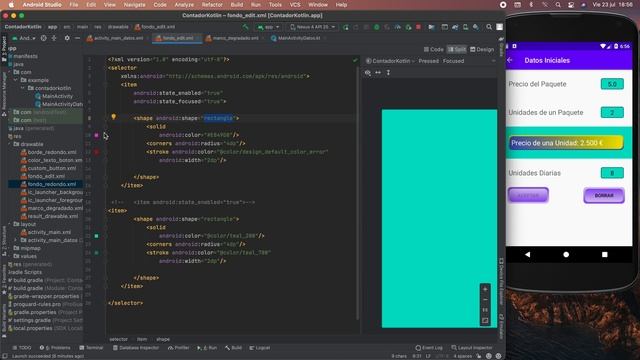Open the Database Inspector tool window
Screen dimensions: 640x360
(136, 348)
